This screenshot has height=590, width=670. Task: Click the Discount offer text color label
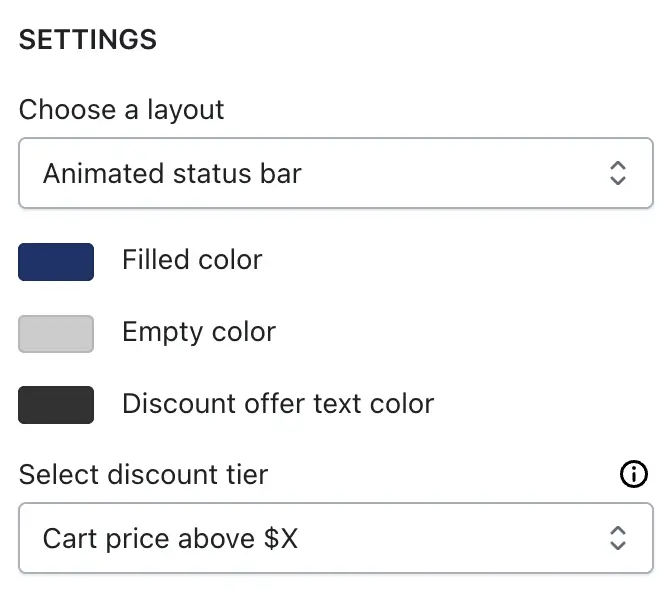tap(278, 403)
